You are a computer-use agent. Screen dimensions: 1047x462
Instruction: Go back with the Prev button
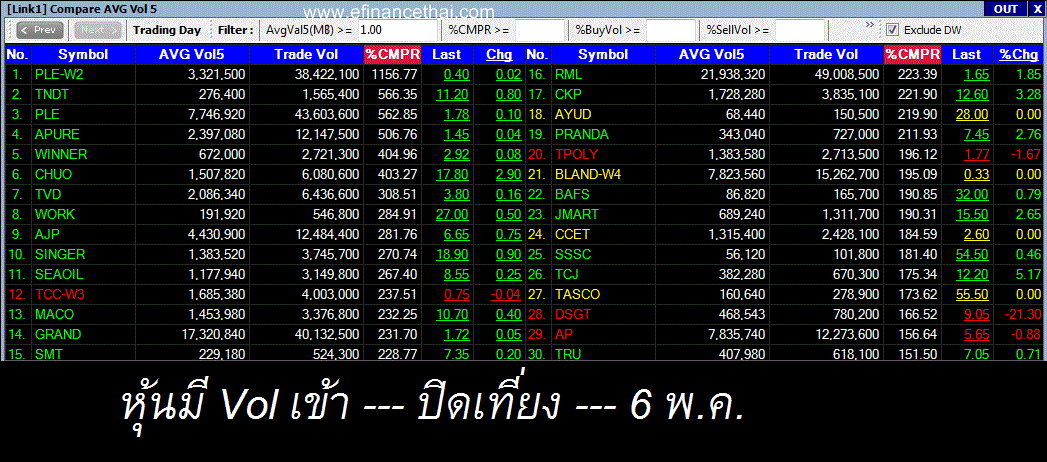pos(40,30)
